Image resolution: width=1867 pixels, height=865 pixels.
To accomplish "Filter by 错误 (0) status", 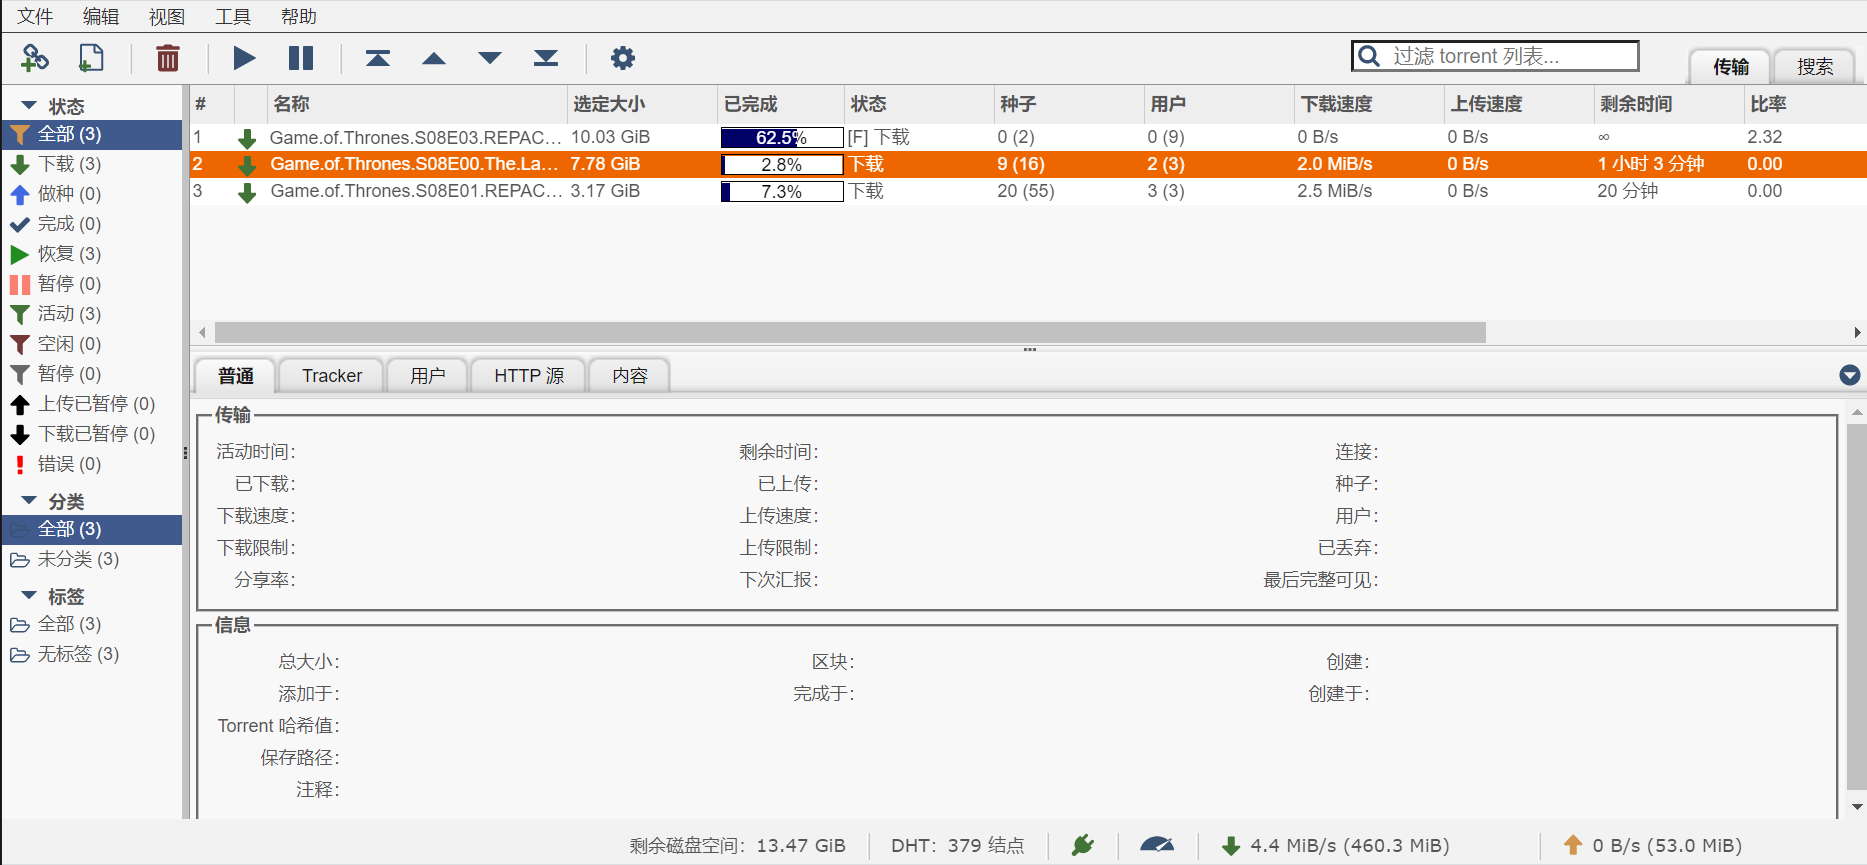I will [x=92, y=464].
